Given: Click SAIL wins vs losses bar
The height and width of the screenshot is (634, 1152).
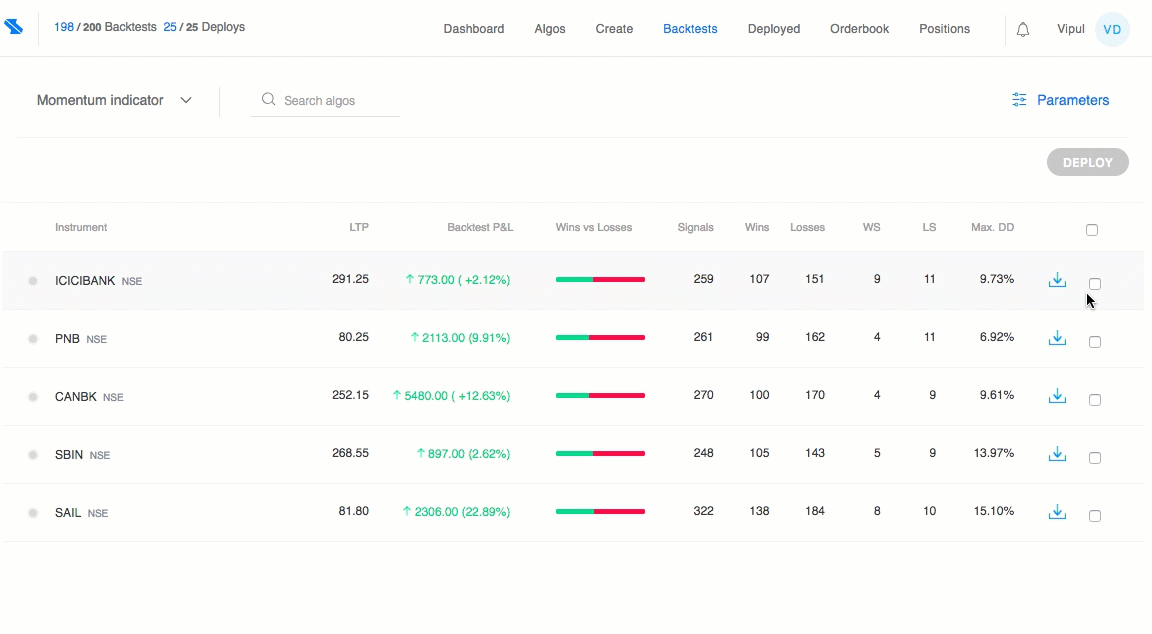Looking at the screenshot, I should coord(600,511).
